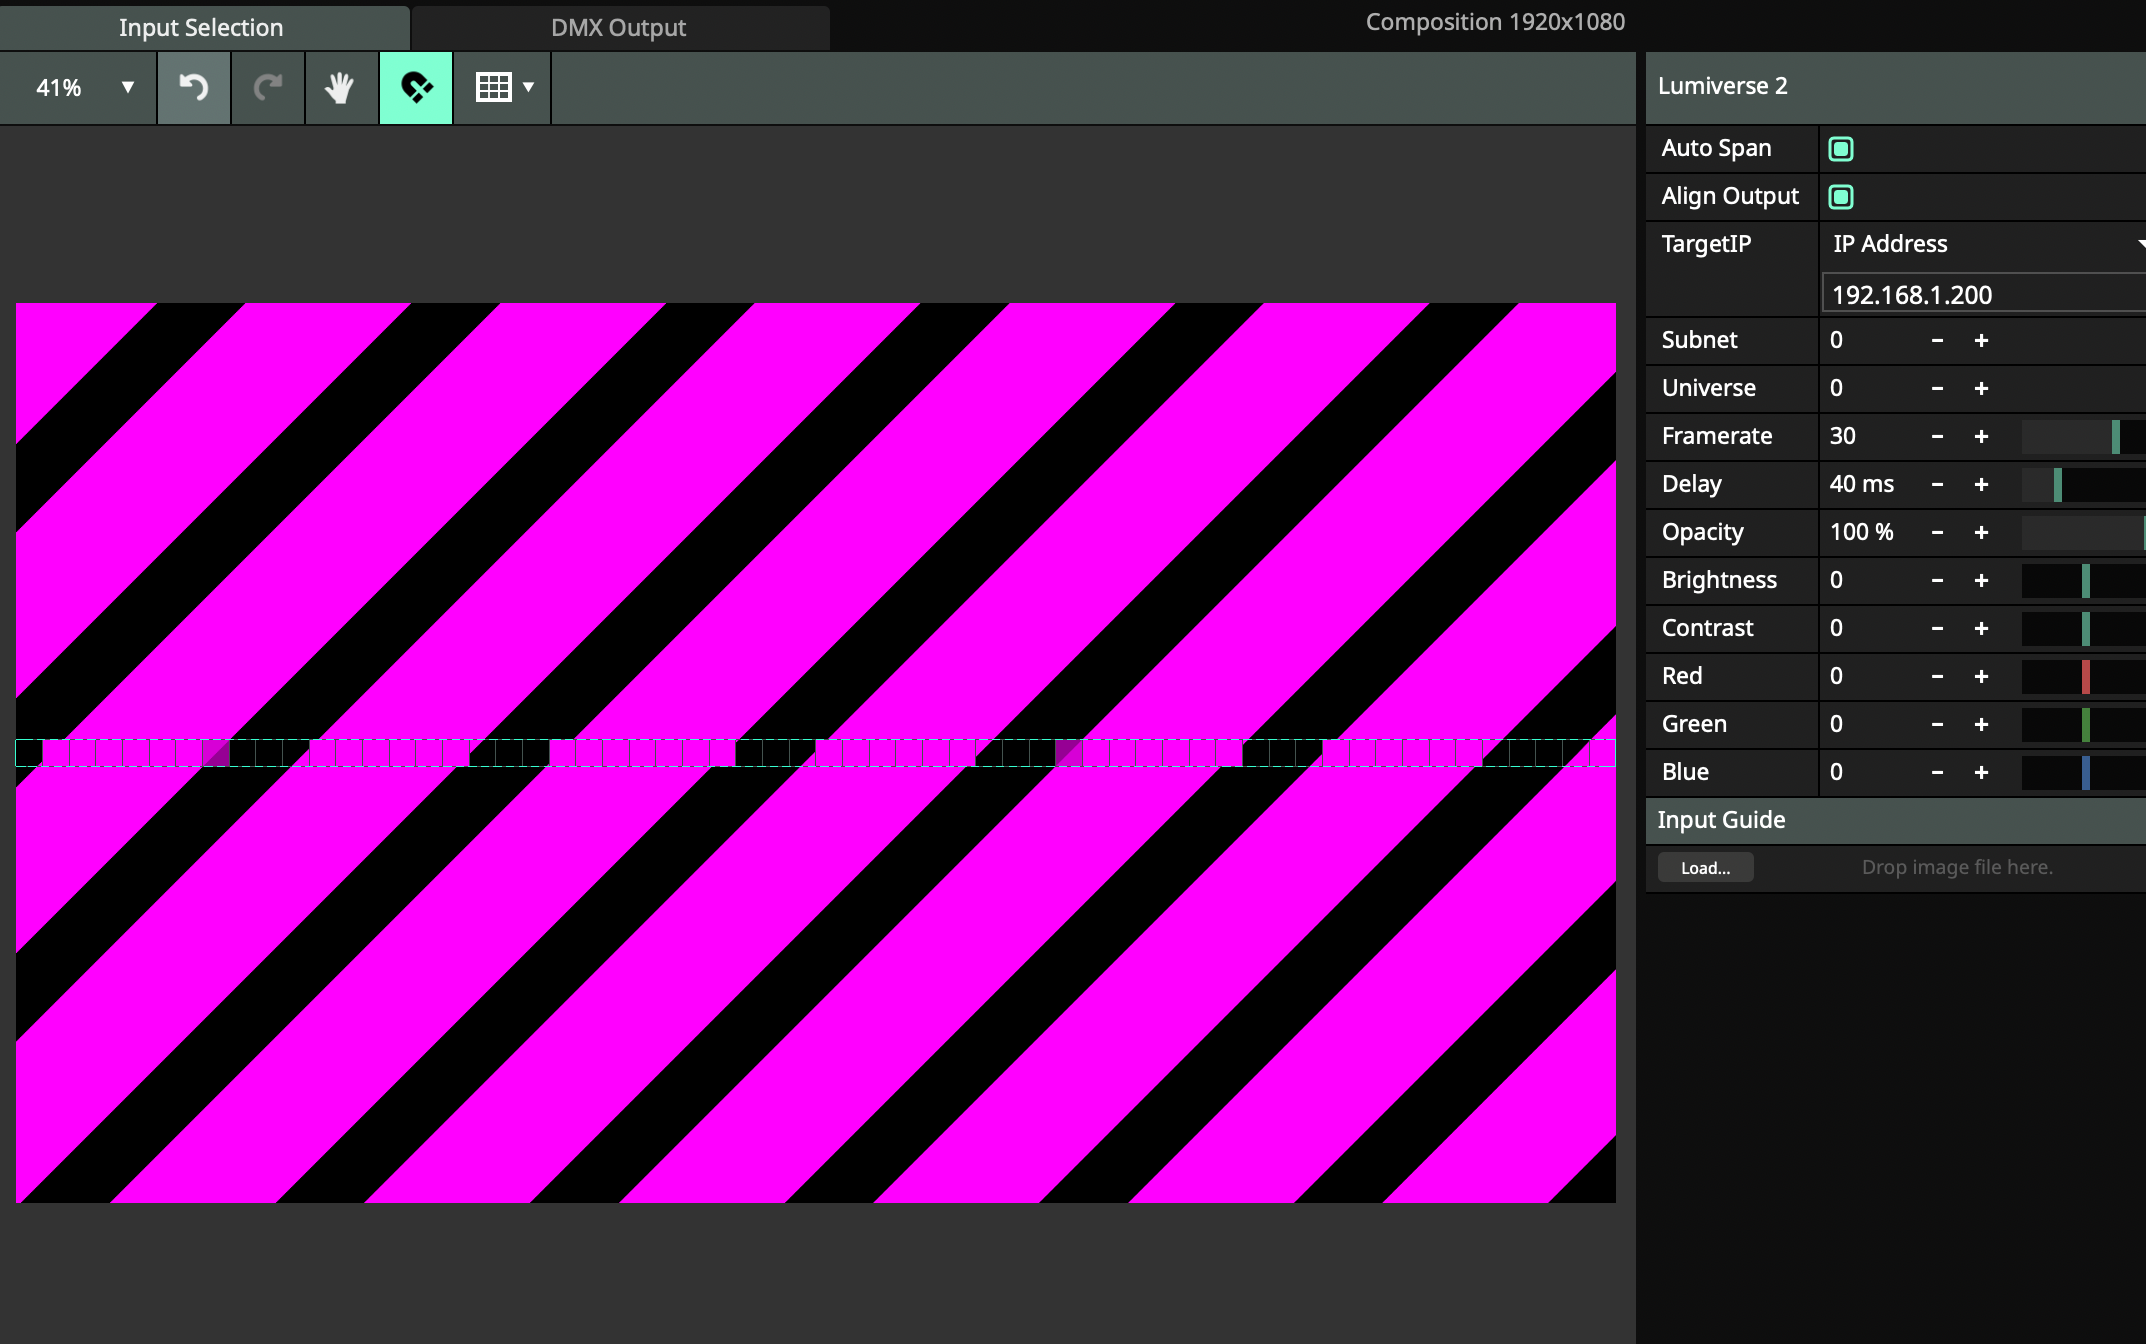The width and height of the screenshot is (2146, 1344).
Task: Adjust the Red color slider
Action: 2084,677
